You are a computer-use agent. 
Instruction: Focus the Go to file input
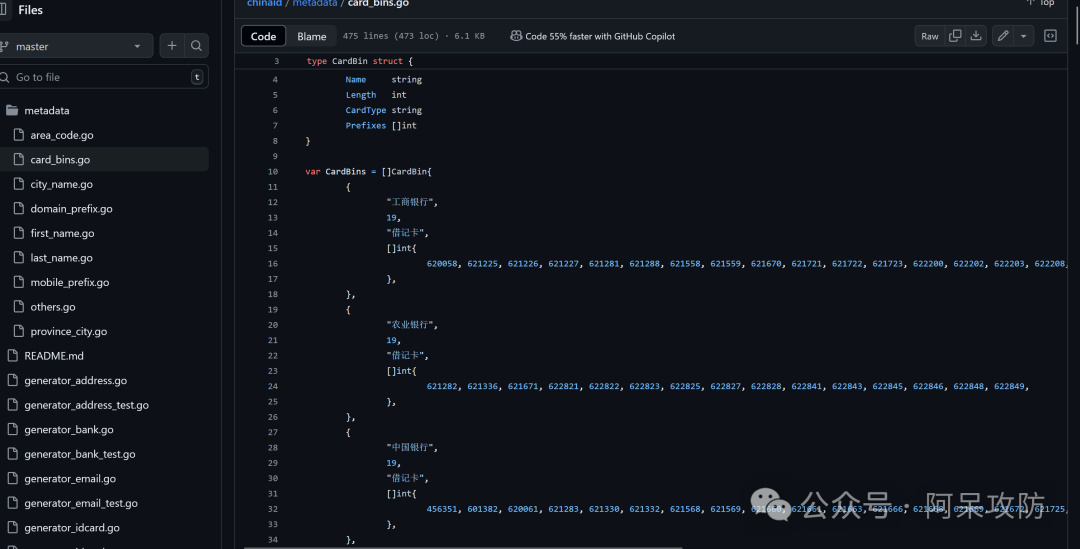coord(103,77)
